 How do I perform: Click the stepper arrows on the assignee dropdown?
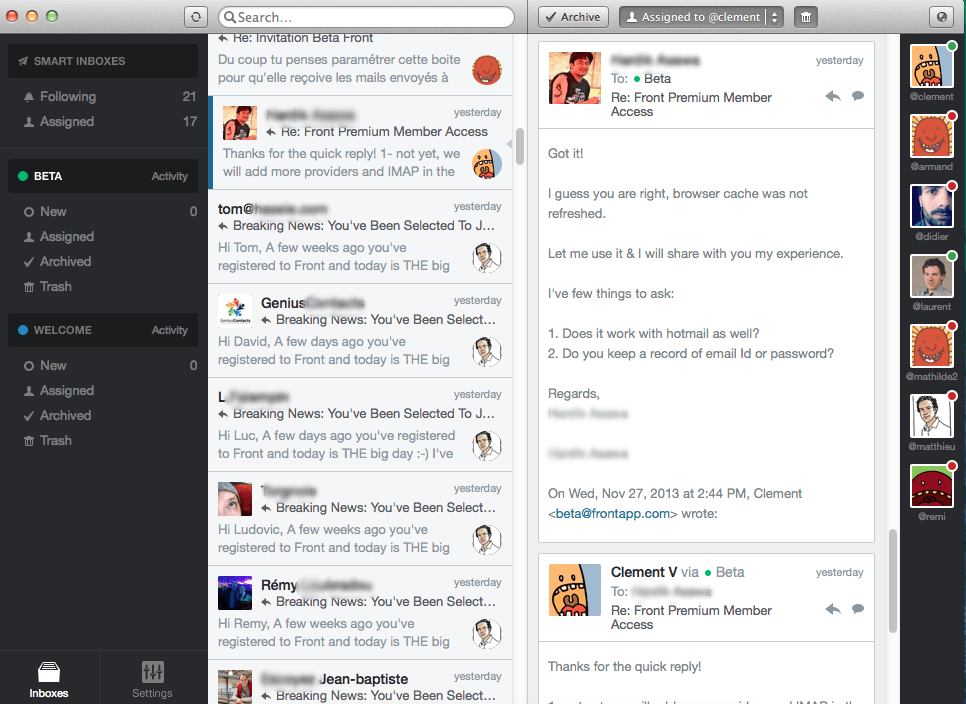[775, 17]
